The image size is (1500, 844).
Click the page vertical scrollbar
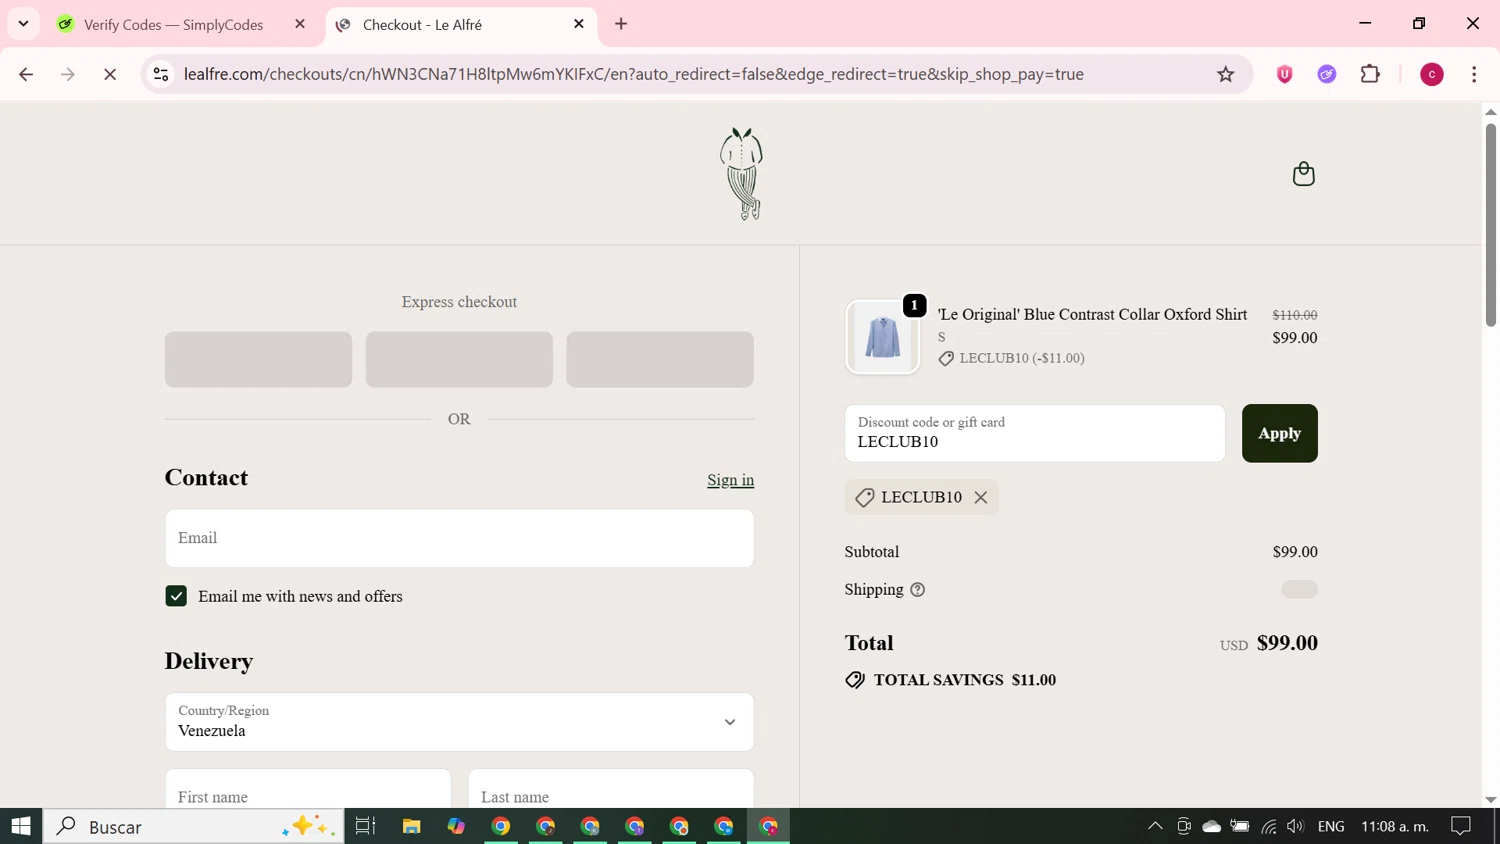click(1490, 223)
